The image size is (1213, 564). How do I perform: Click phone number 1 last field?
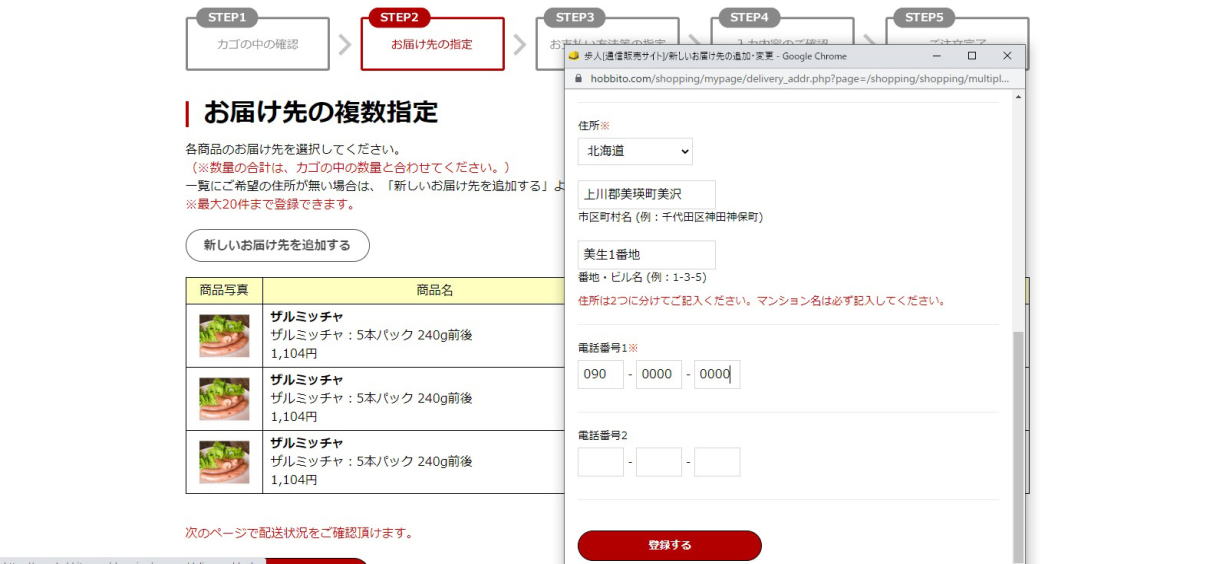click(x=717, y=374)
